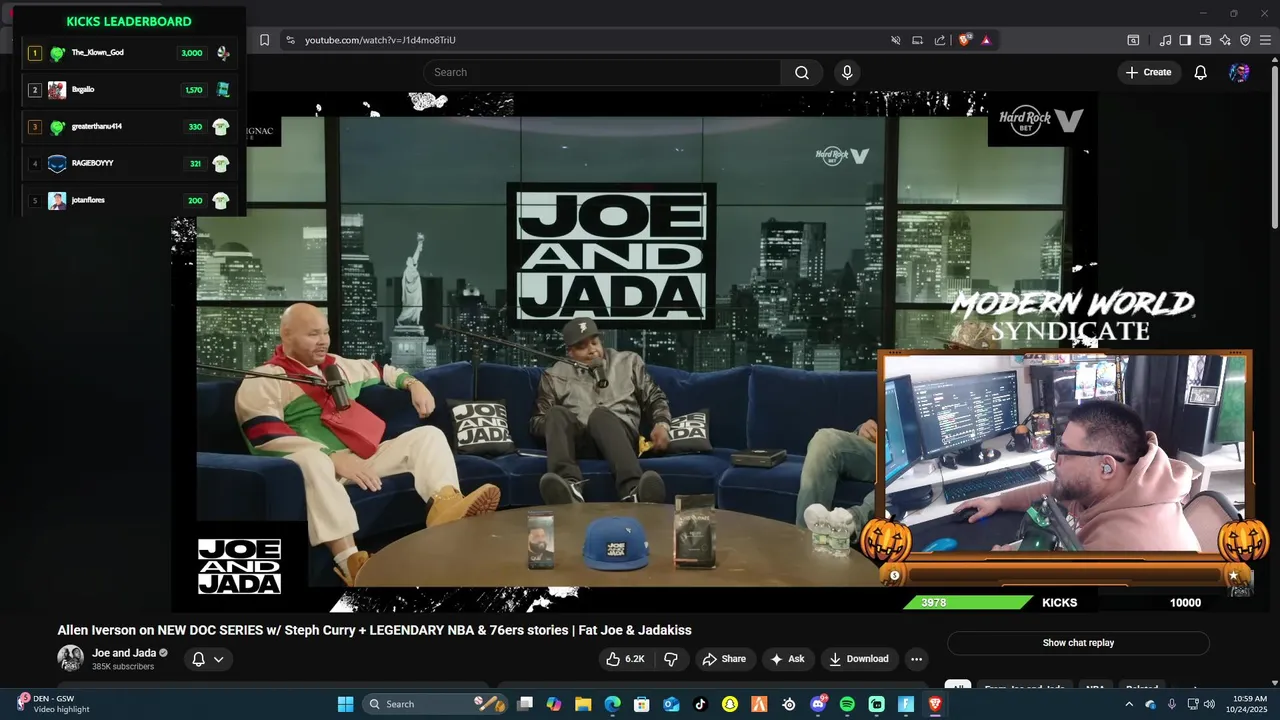Click the Joe and Jada channel avatar
This screenshot has width=1280, height=720.
tap(70, 658)
